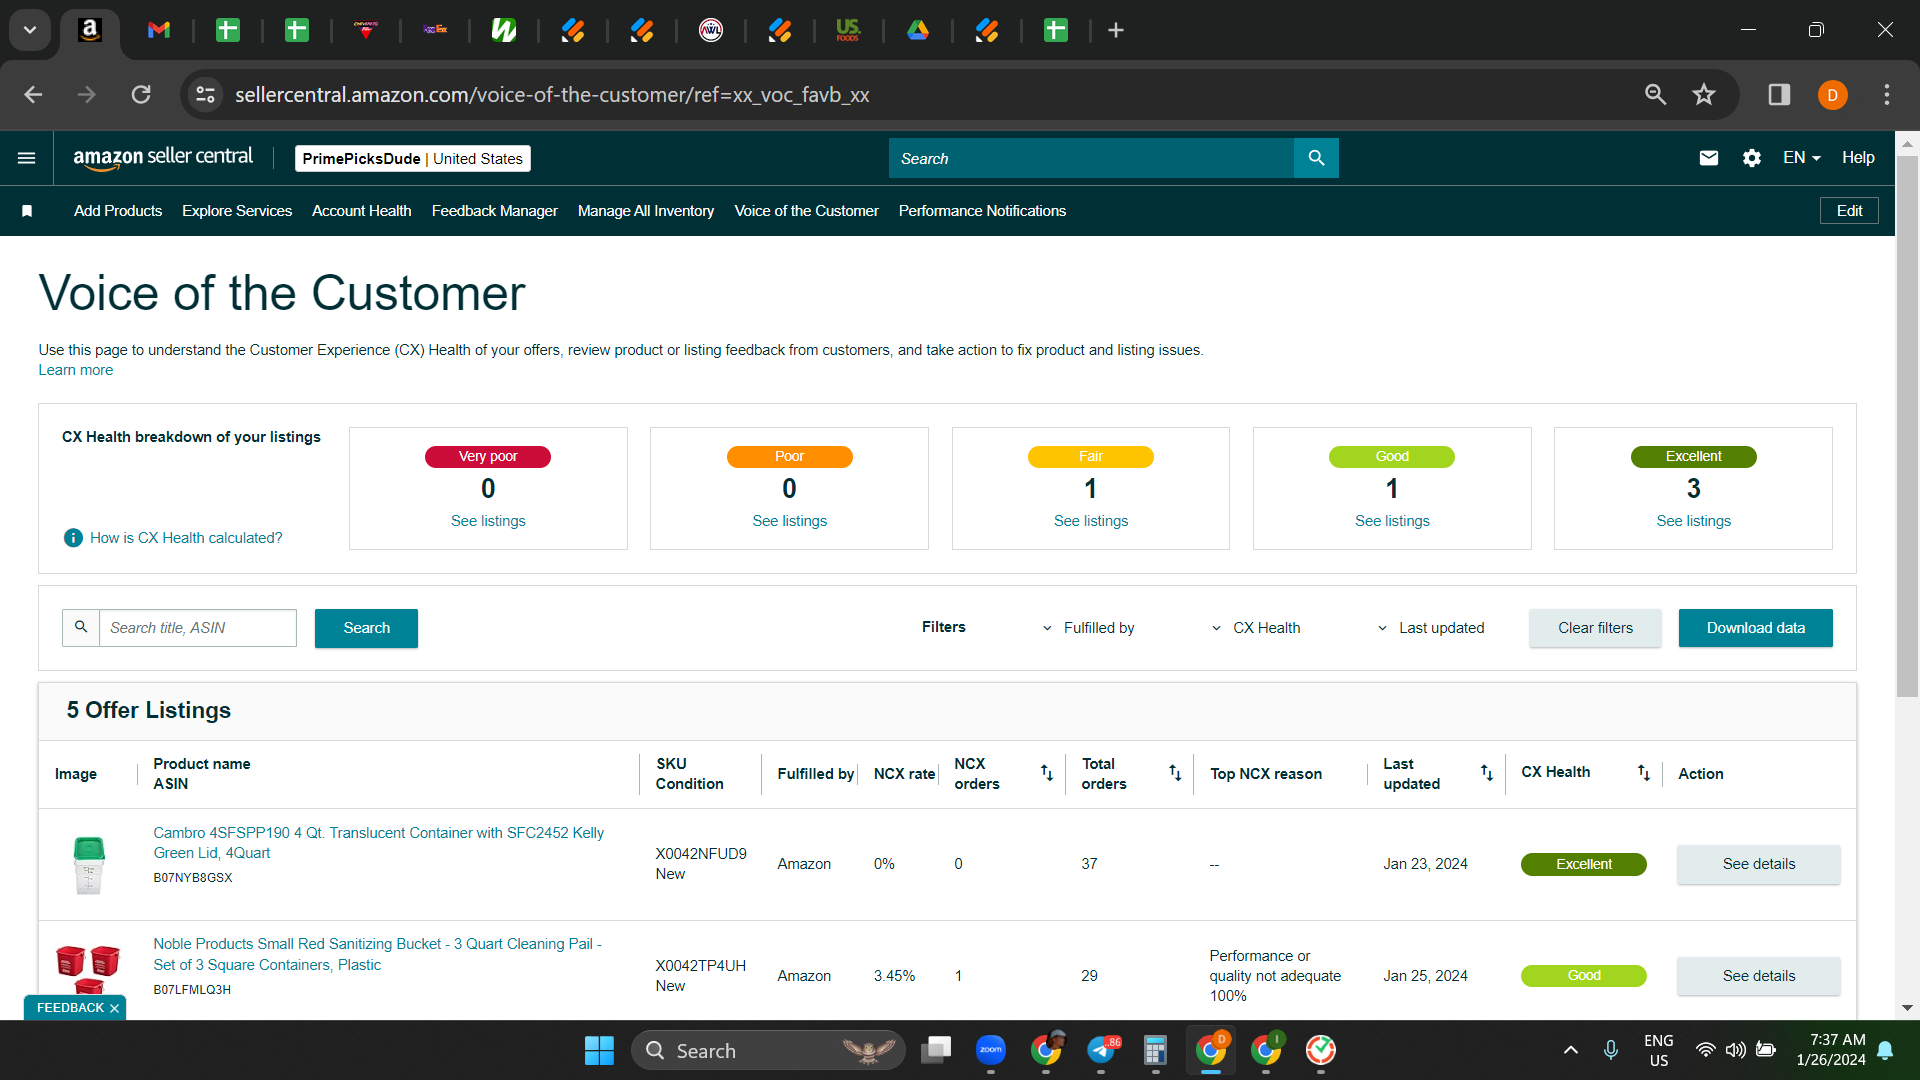Click the magnifier search button in header
The image size is (1920, 1080).
pos(1316,158)
